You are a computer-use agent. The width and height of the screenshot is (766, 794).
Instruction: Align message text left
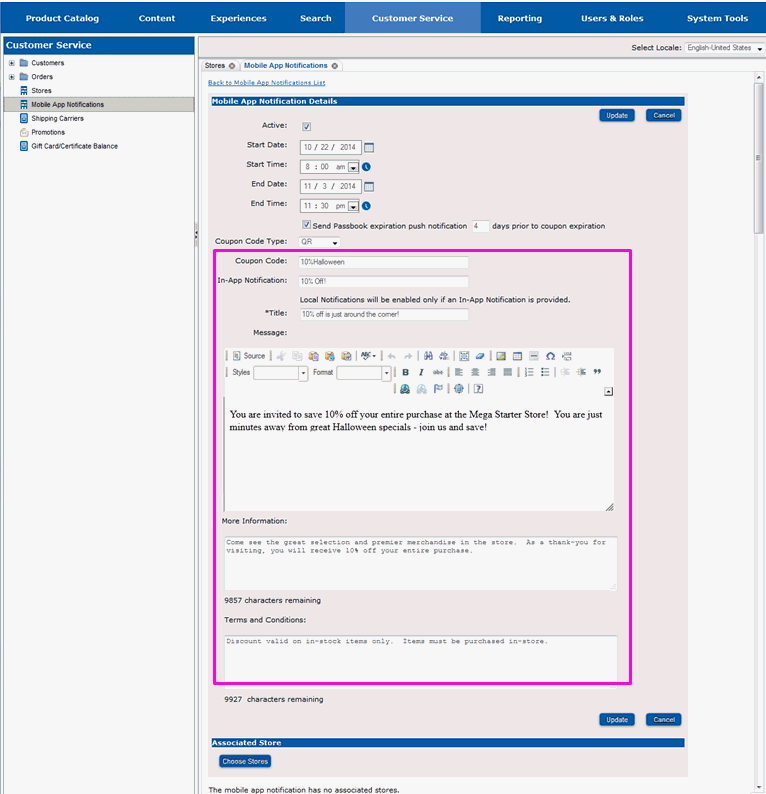(459, 372)
